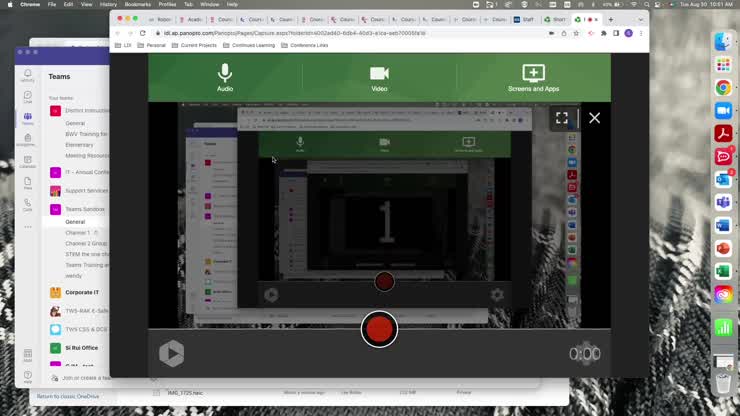Open the Files icon in Teams sidebar
The height and width of the screenshot is (416, 740).
28,183
